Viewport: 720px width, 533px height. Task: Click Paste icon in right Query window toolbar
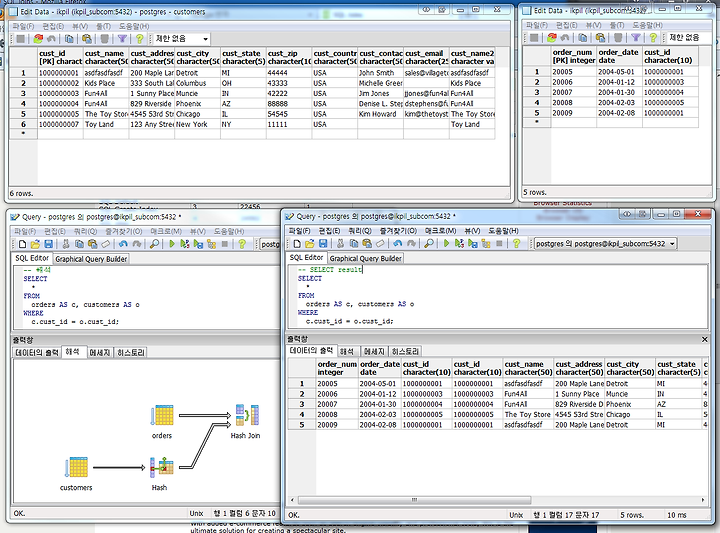(367, 244)
